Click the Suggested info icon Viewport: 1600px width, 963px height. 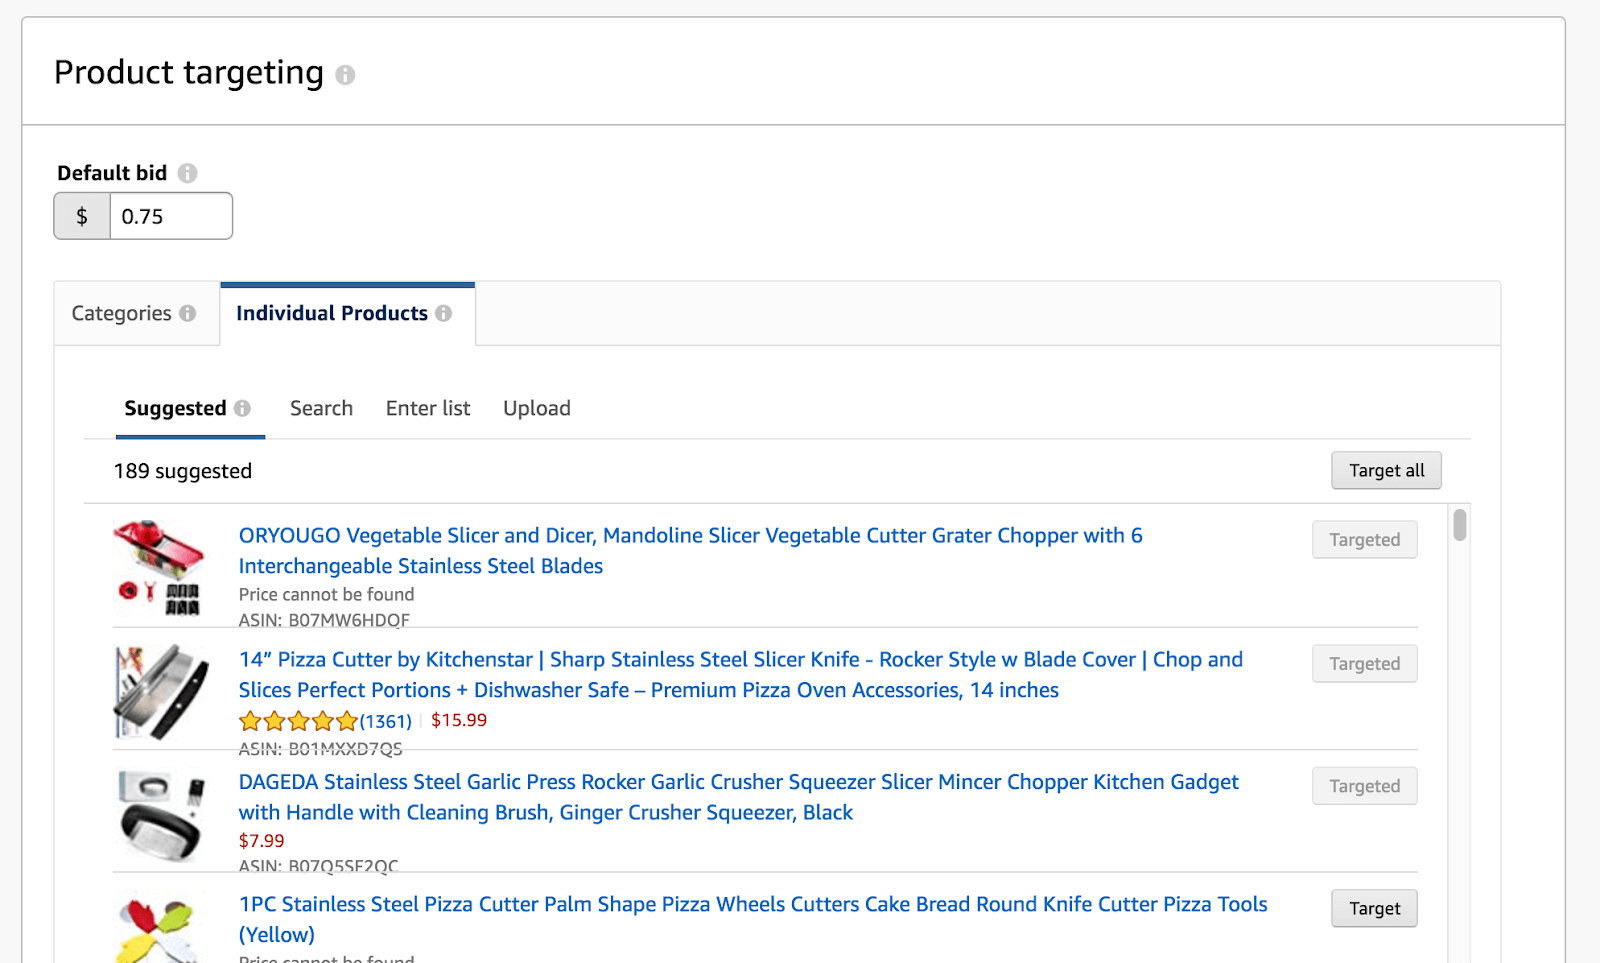coord(242,409)
